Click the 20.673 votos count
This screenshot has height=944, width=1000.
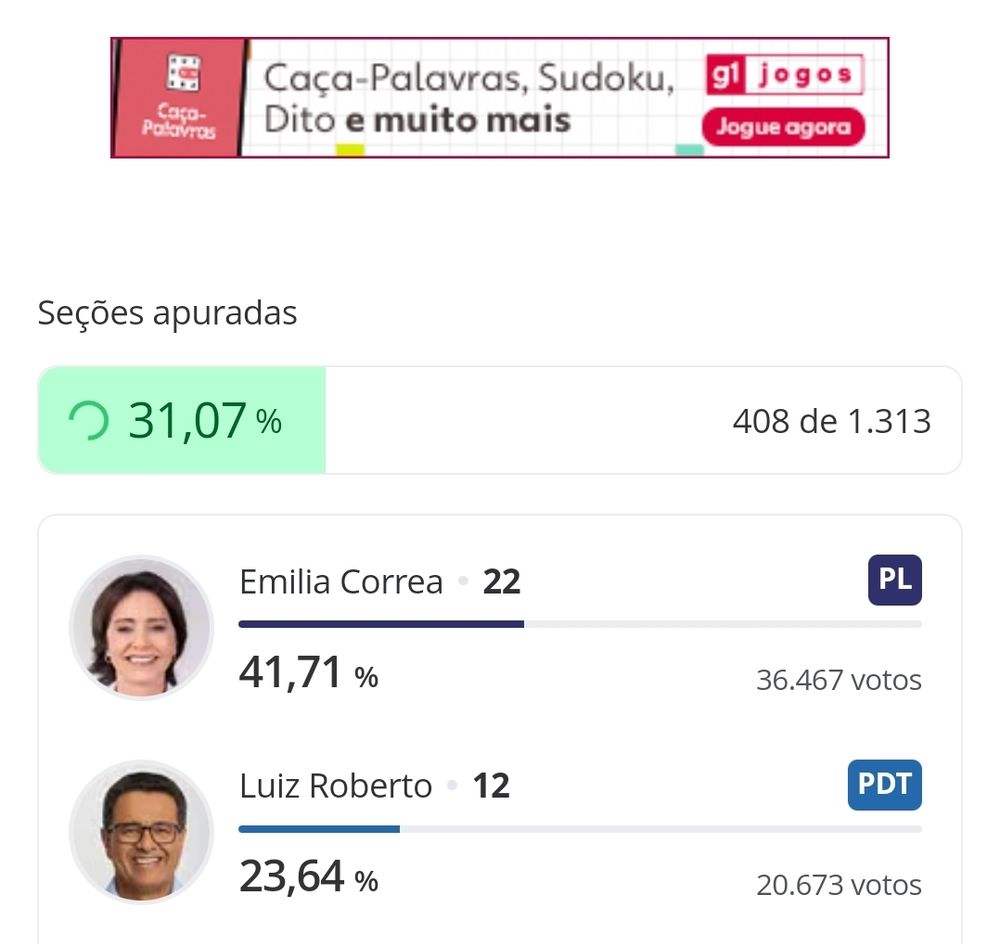click(x=838, y=884)
